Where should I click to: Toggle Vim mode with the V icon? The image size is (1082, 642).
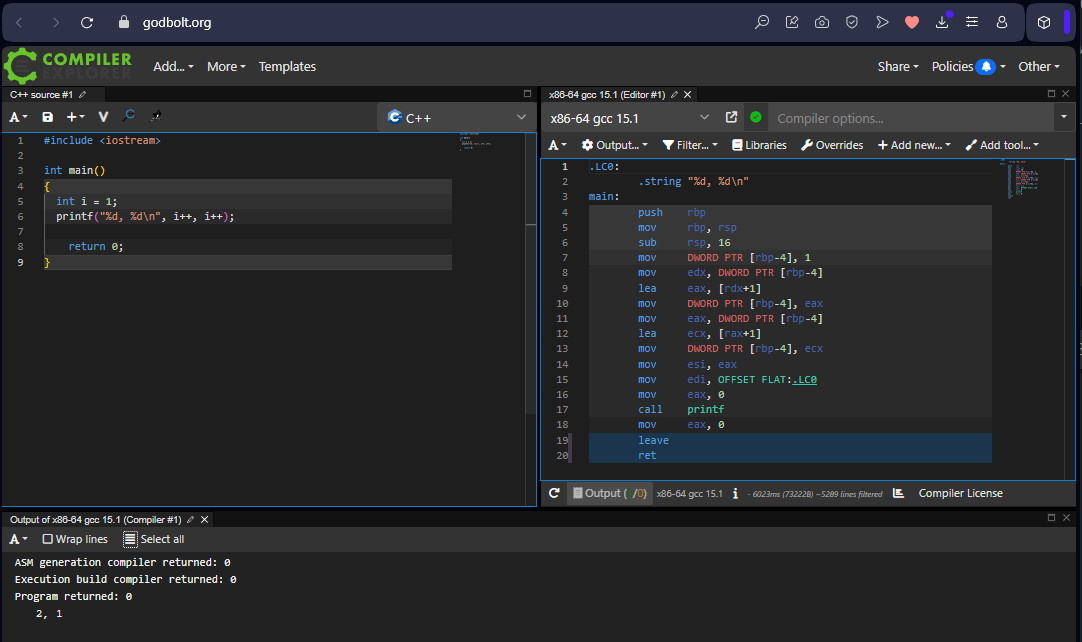[103, 117]
